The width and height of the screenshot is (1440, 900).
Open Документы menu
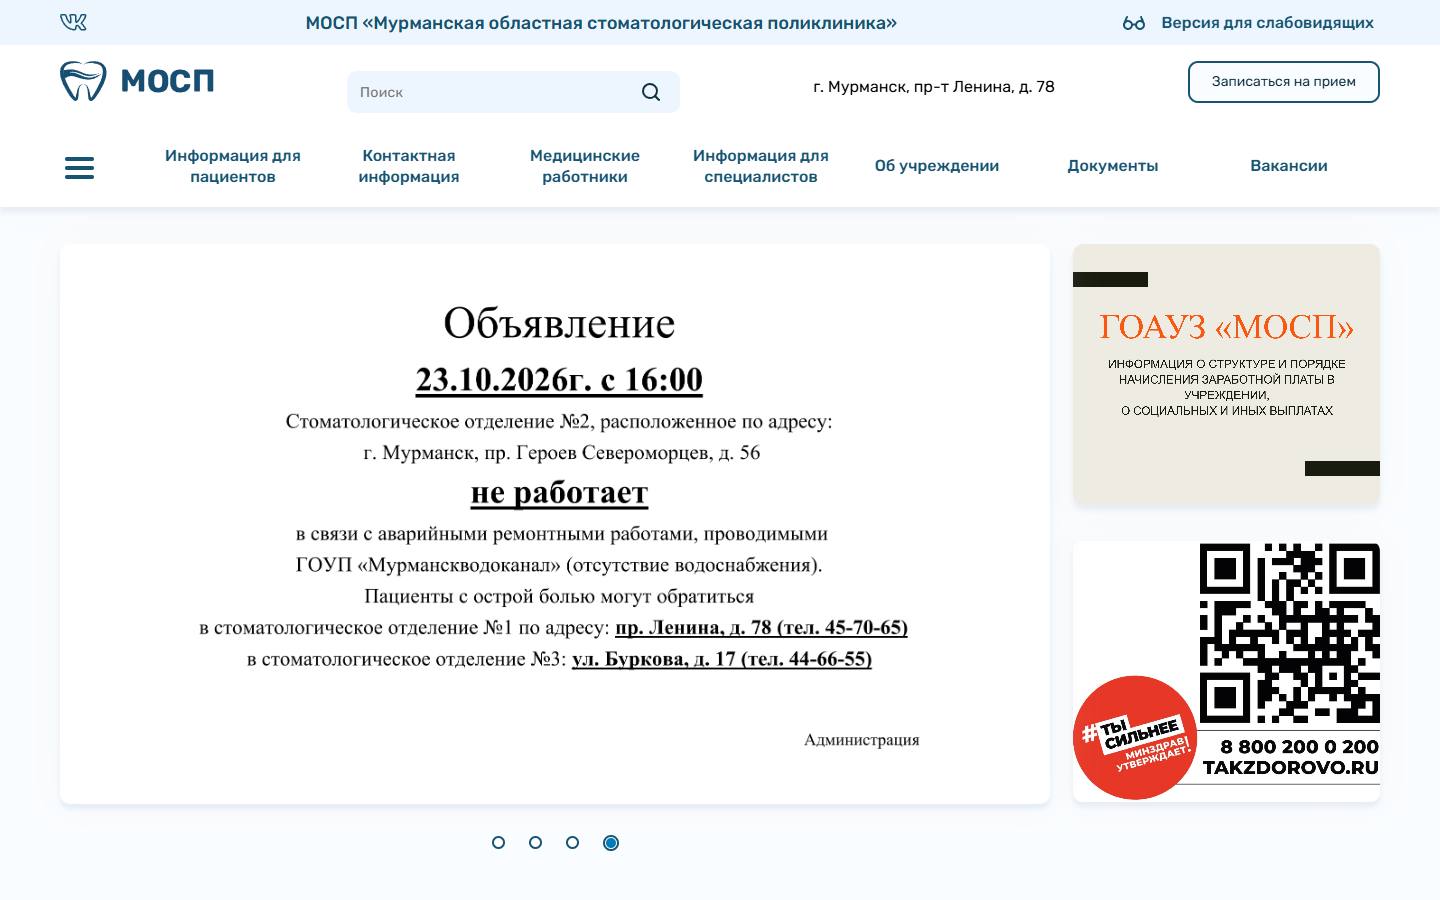[x=1113, y=166]
